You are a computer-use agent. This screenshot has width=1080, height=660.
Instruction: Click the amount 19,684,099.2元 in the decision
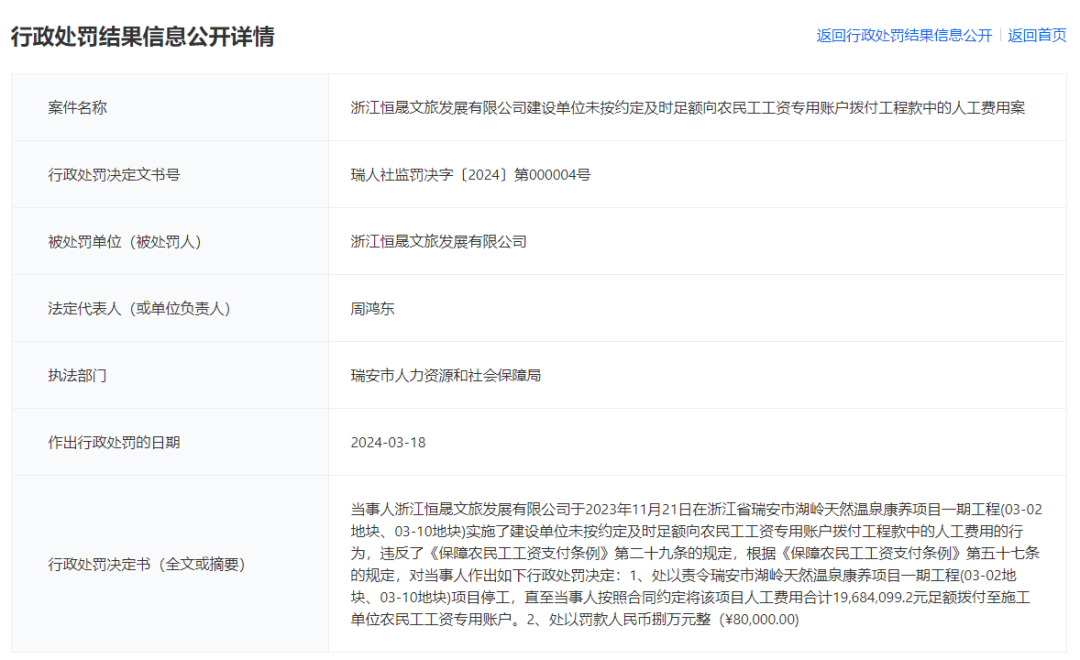[881, 597]
